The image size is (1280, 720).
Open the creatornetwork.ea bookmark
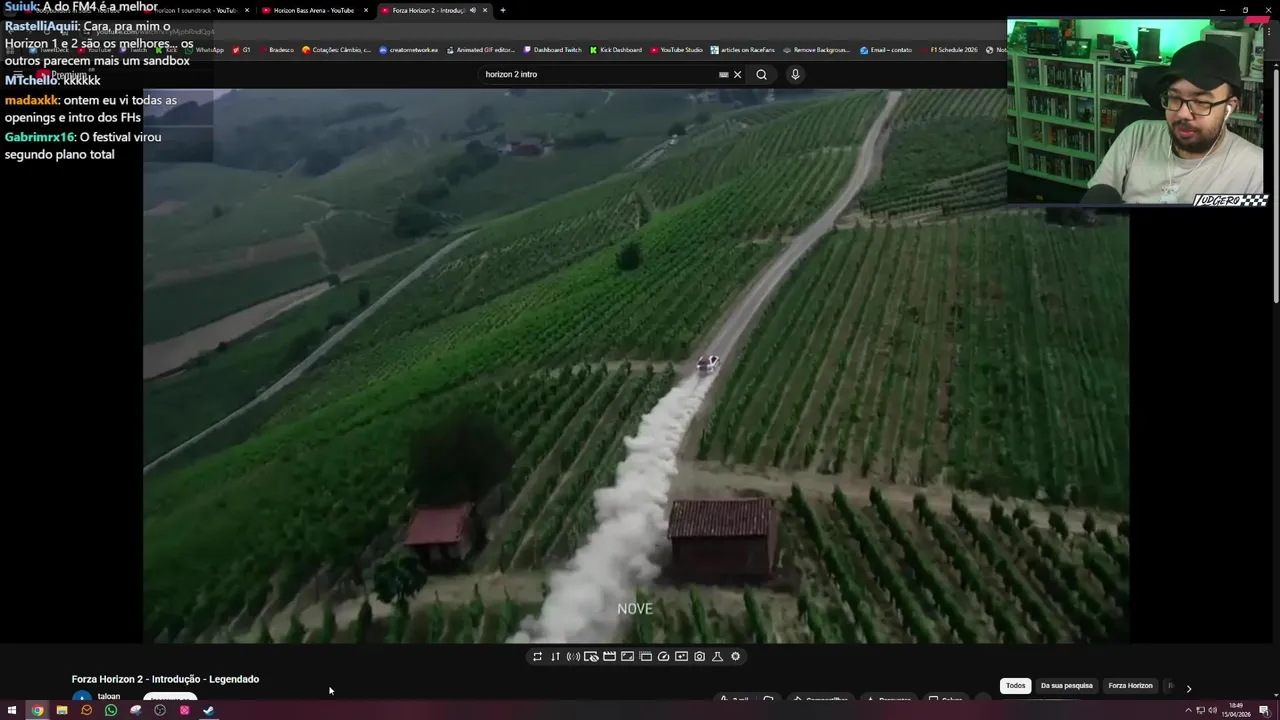[409, 50]
